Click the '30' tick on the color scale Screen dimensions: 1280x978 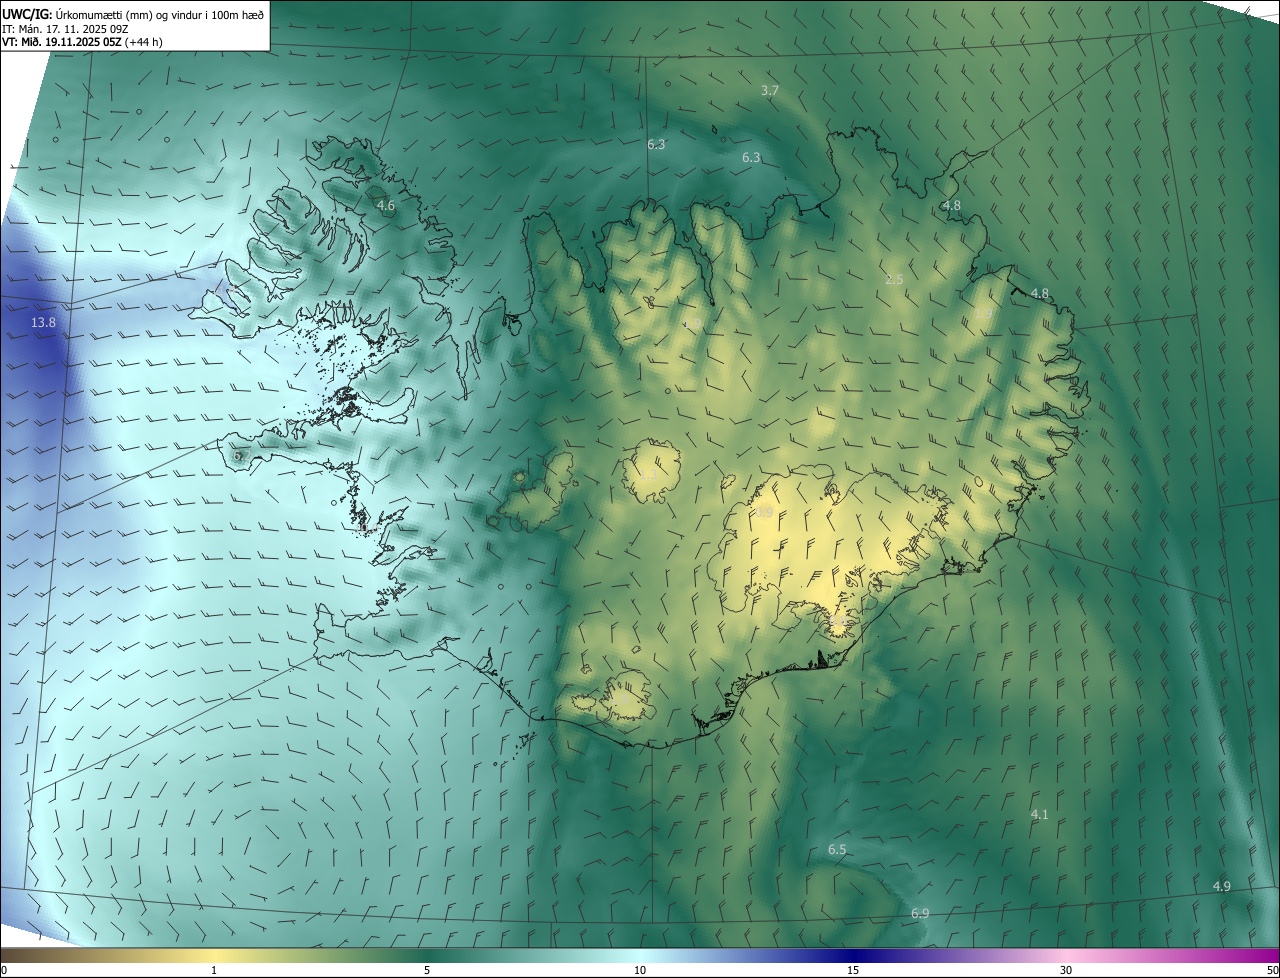coord(1066,970)
